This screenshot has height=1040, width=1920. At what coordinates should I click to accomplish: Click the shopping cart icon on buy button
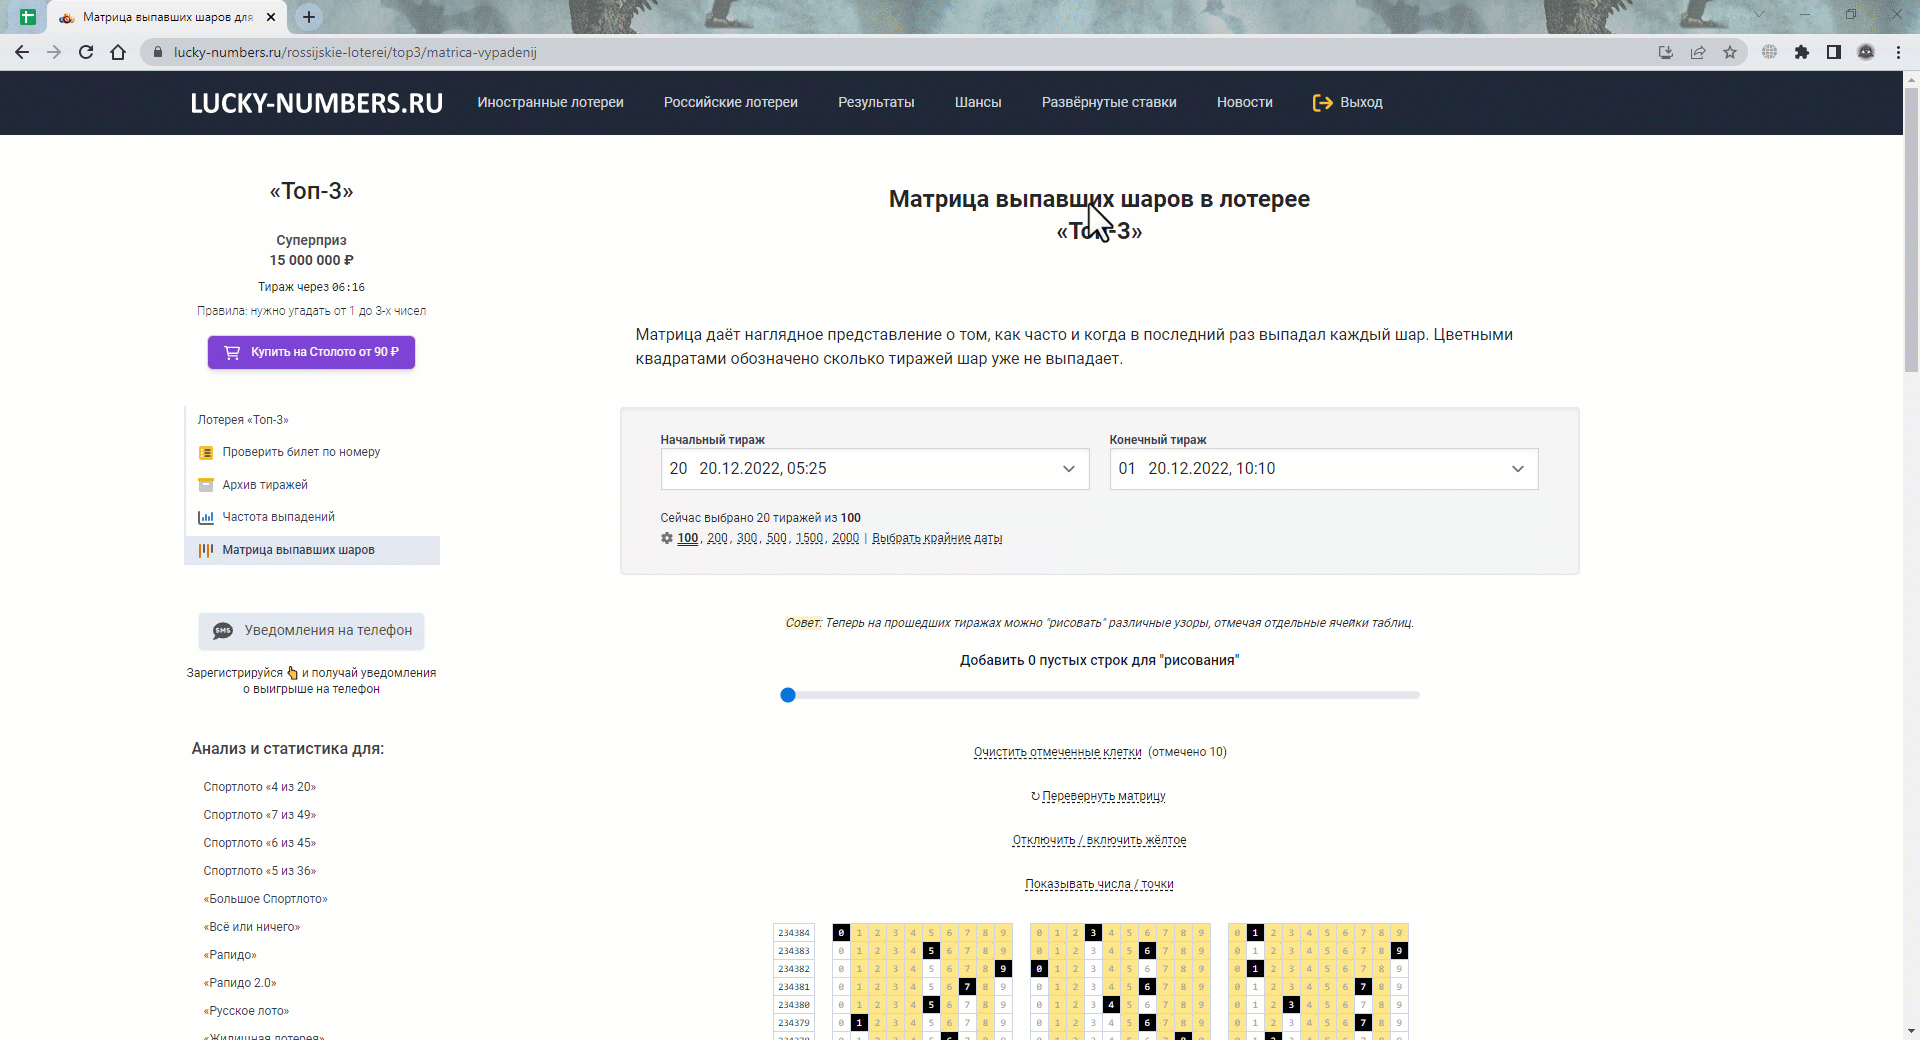coord(232,352)
